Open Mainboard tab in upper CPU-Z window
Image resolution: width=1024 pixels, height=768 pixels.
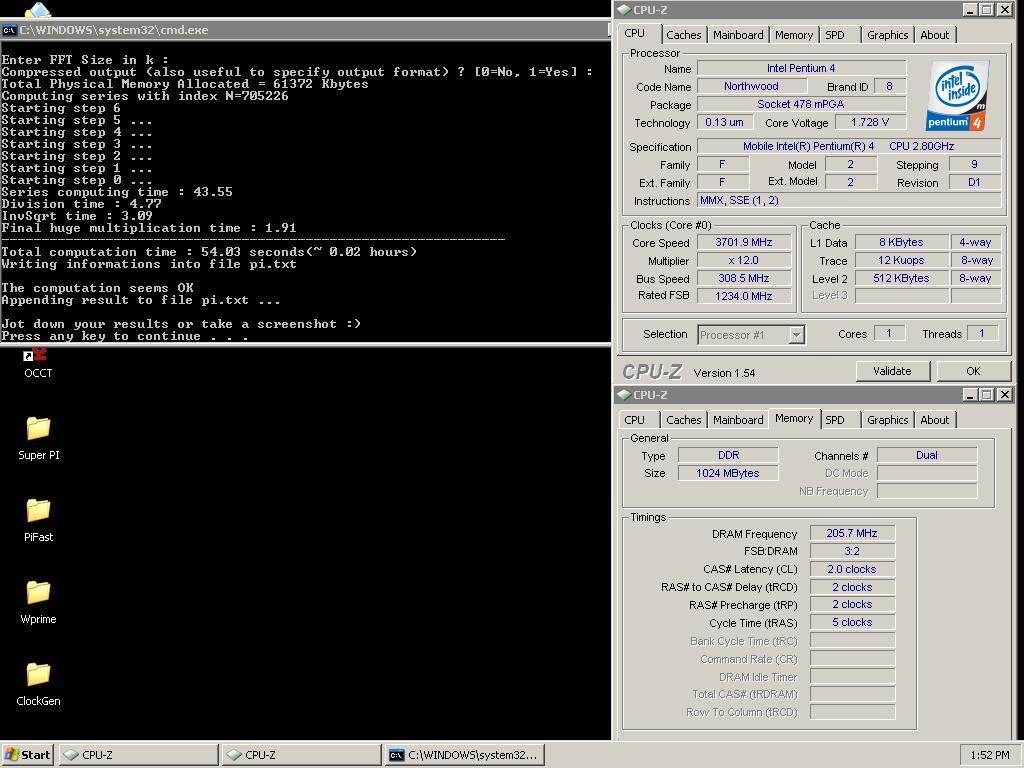click(738, 35)
